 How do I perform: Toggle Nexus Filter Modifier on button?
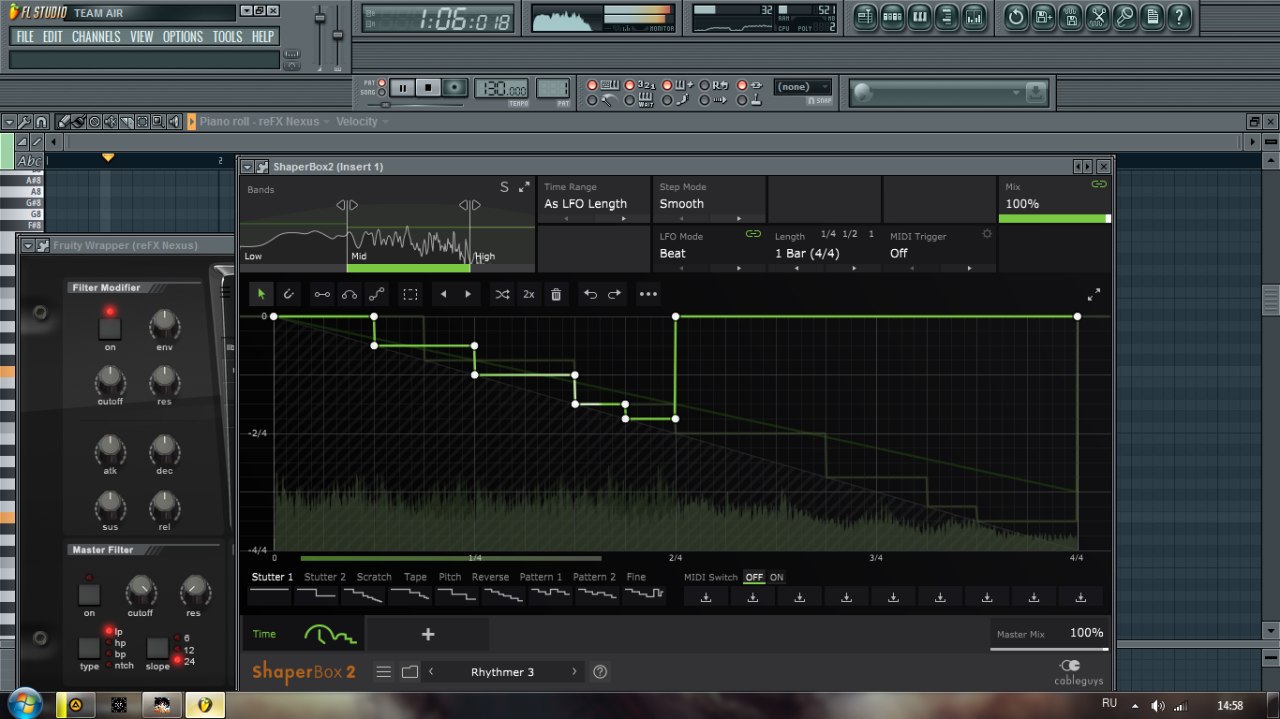110,328
